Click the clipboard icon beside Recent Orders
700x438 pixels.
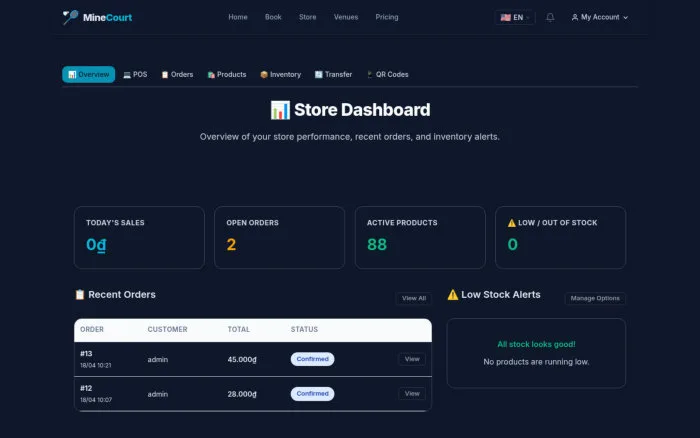80,295
